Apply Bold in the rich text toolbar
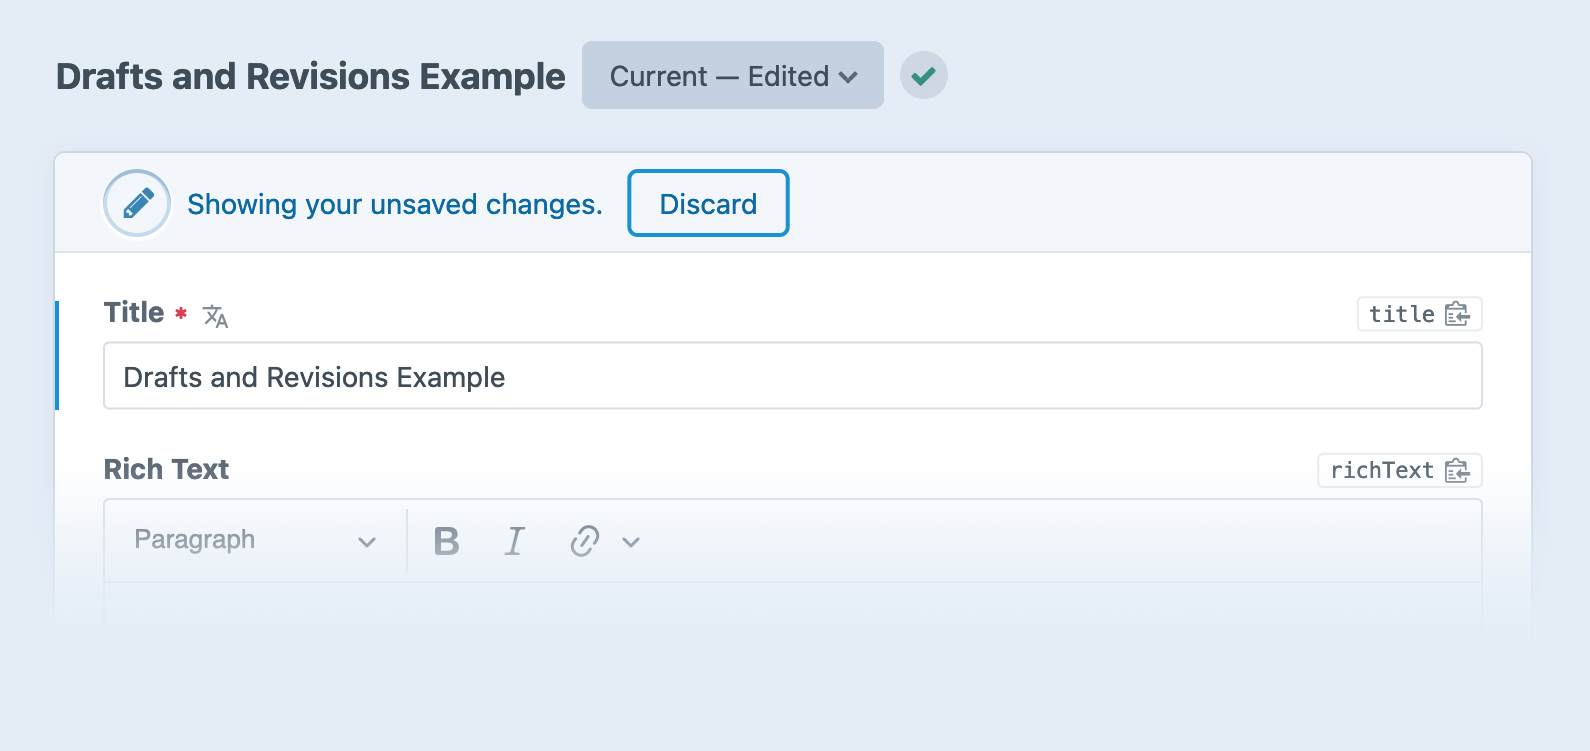 [x=447, y=540]
